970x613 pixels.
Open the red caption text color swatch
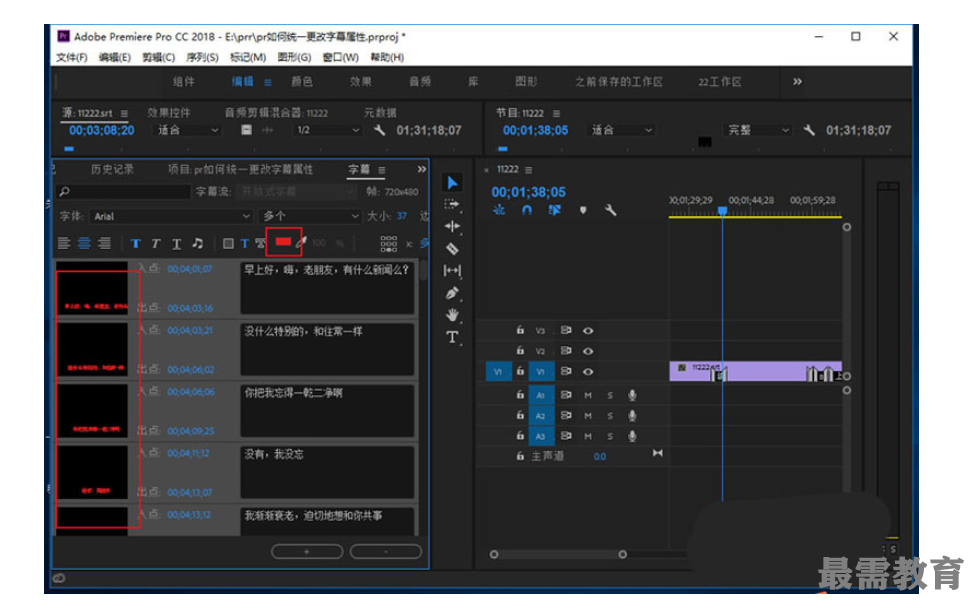[x=283, y=242]
